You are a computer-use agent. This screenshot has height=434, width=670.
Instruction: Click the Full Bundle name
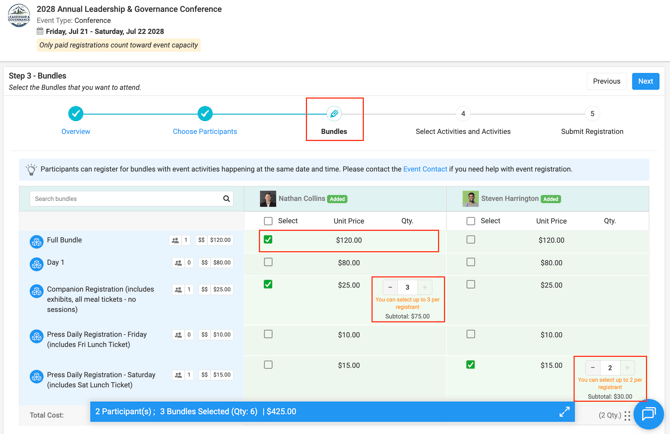tap(64, 240)
